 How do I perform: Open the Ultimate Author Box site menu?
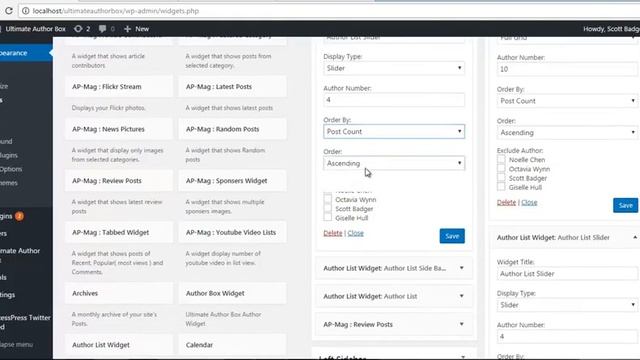pyautogui.click(x=35, y=29)
